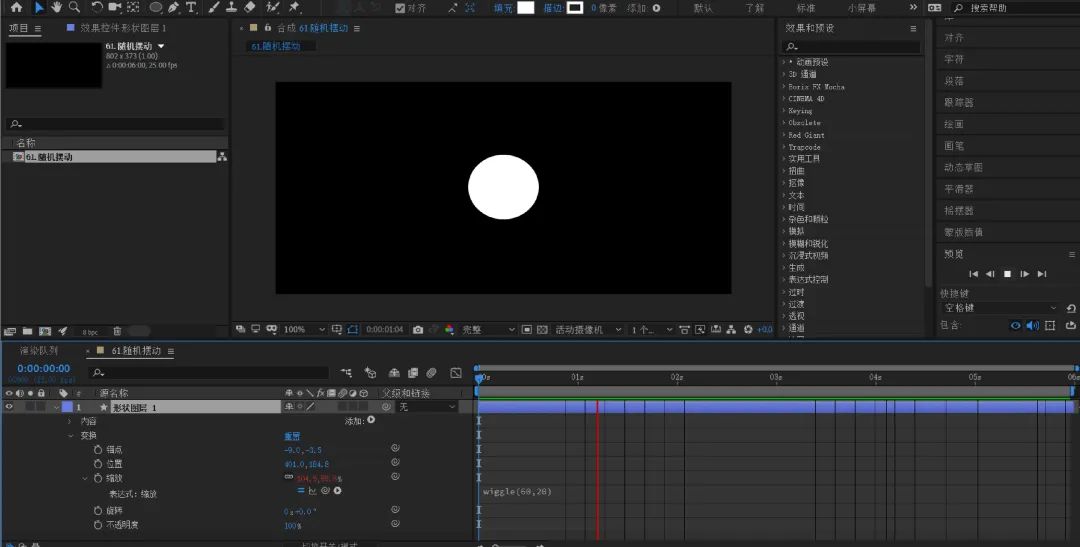The width and height of the screenshot is (1080, 547).
Task: Click the 重置 transform reset link
Action: pos(292,436)
